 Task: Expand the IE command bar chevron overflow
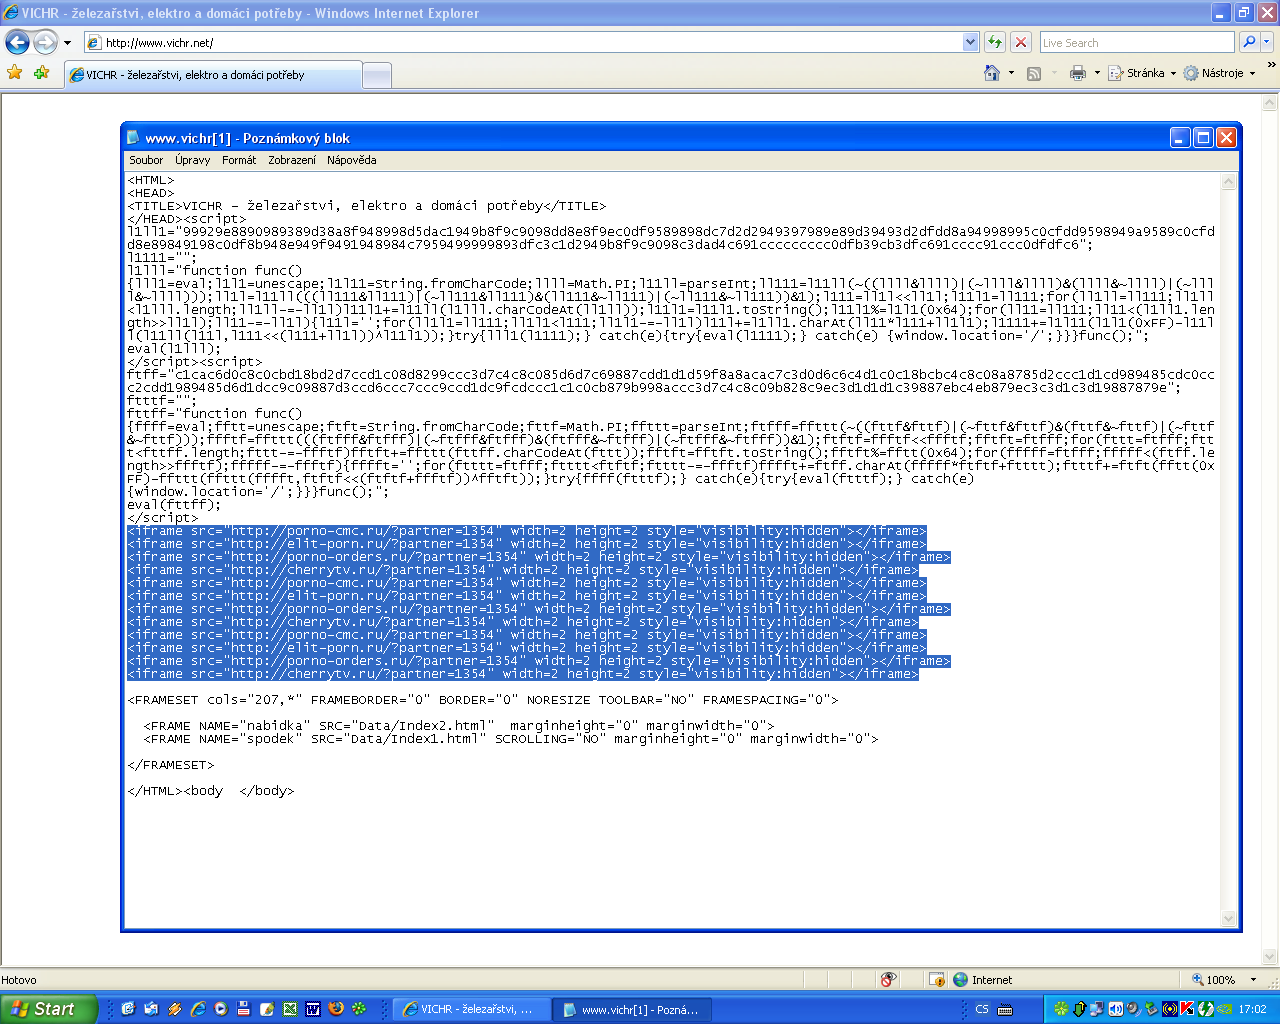pyautogui.click(x=1271, y=66)
